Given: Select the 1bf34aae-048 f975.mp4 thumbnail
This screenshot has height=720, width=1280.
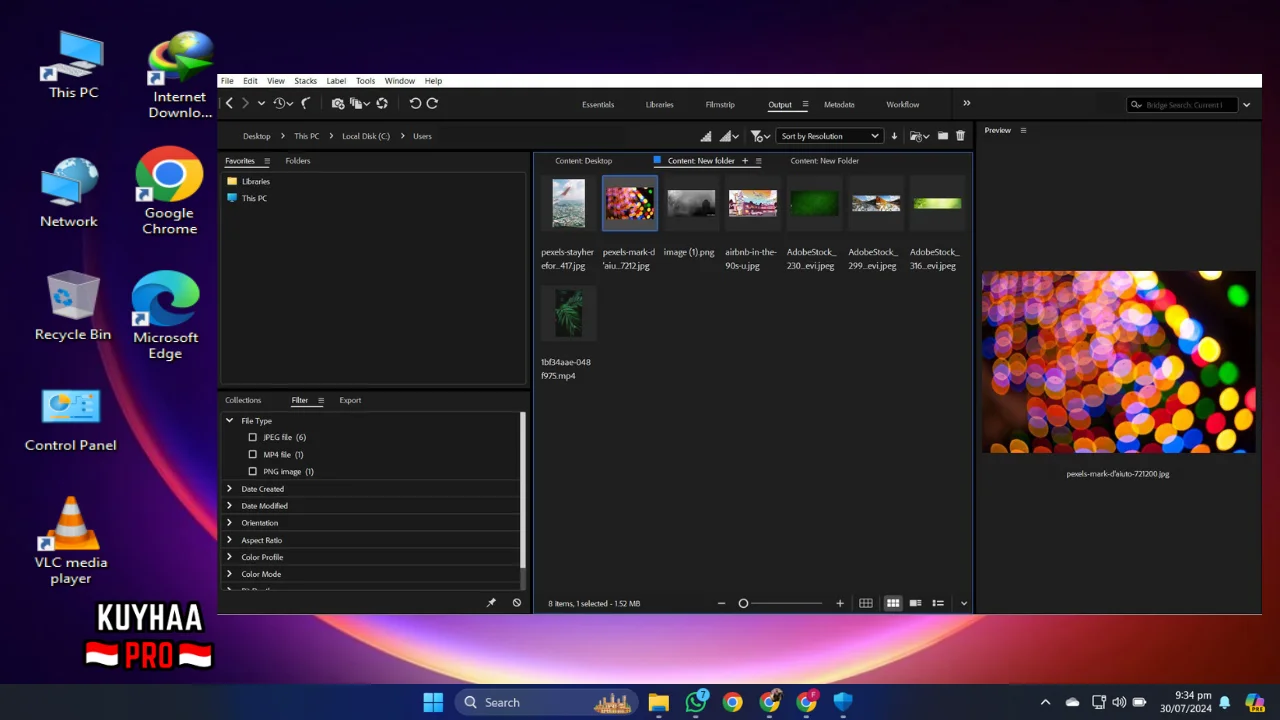Looking at the screenshot, I should pos(568,313).
